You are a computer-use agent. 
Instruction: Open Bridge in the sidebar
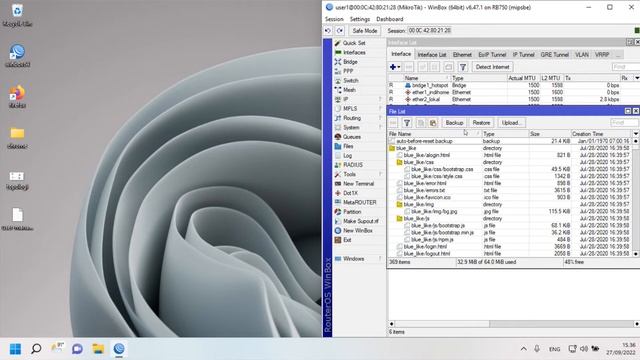tap(350, 62)
